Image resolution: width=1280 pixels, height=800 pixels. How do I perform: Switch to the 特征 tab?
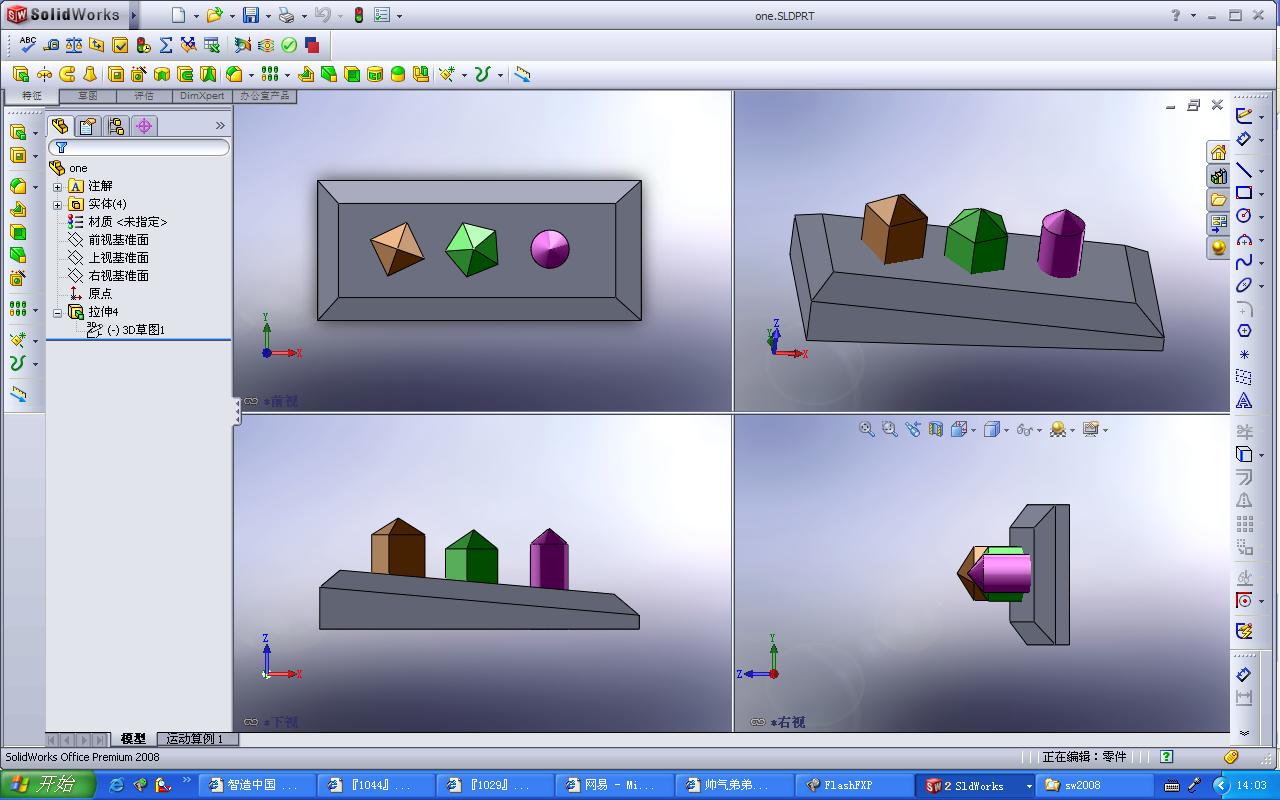coord(32,96)
